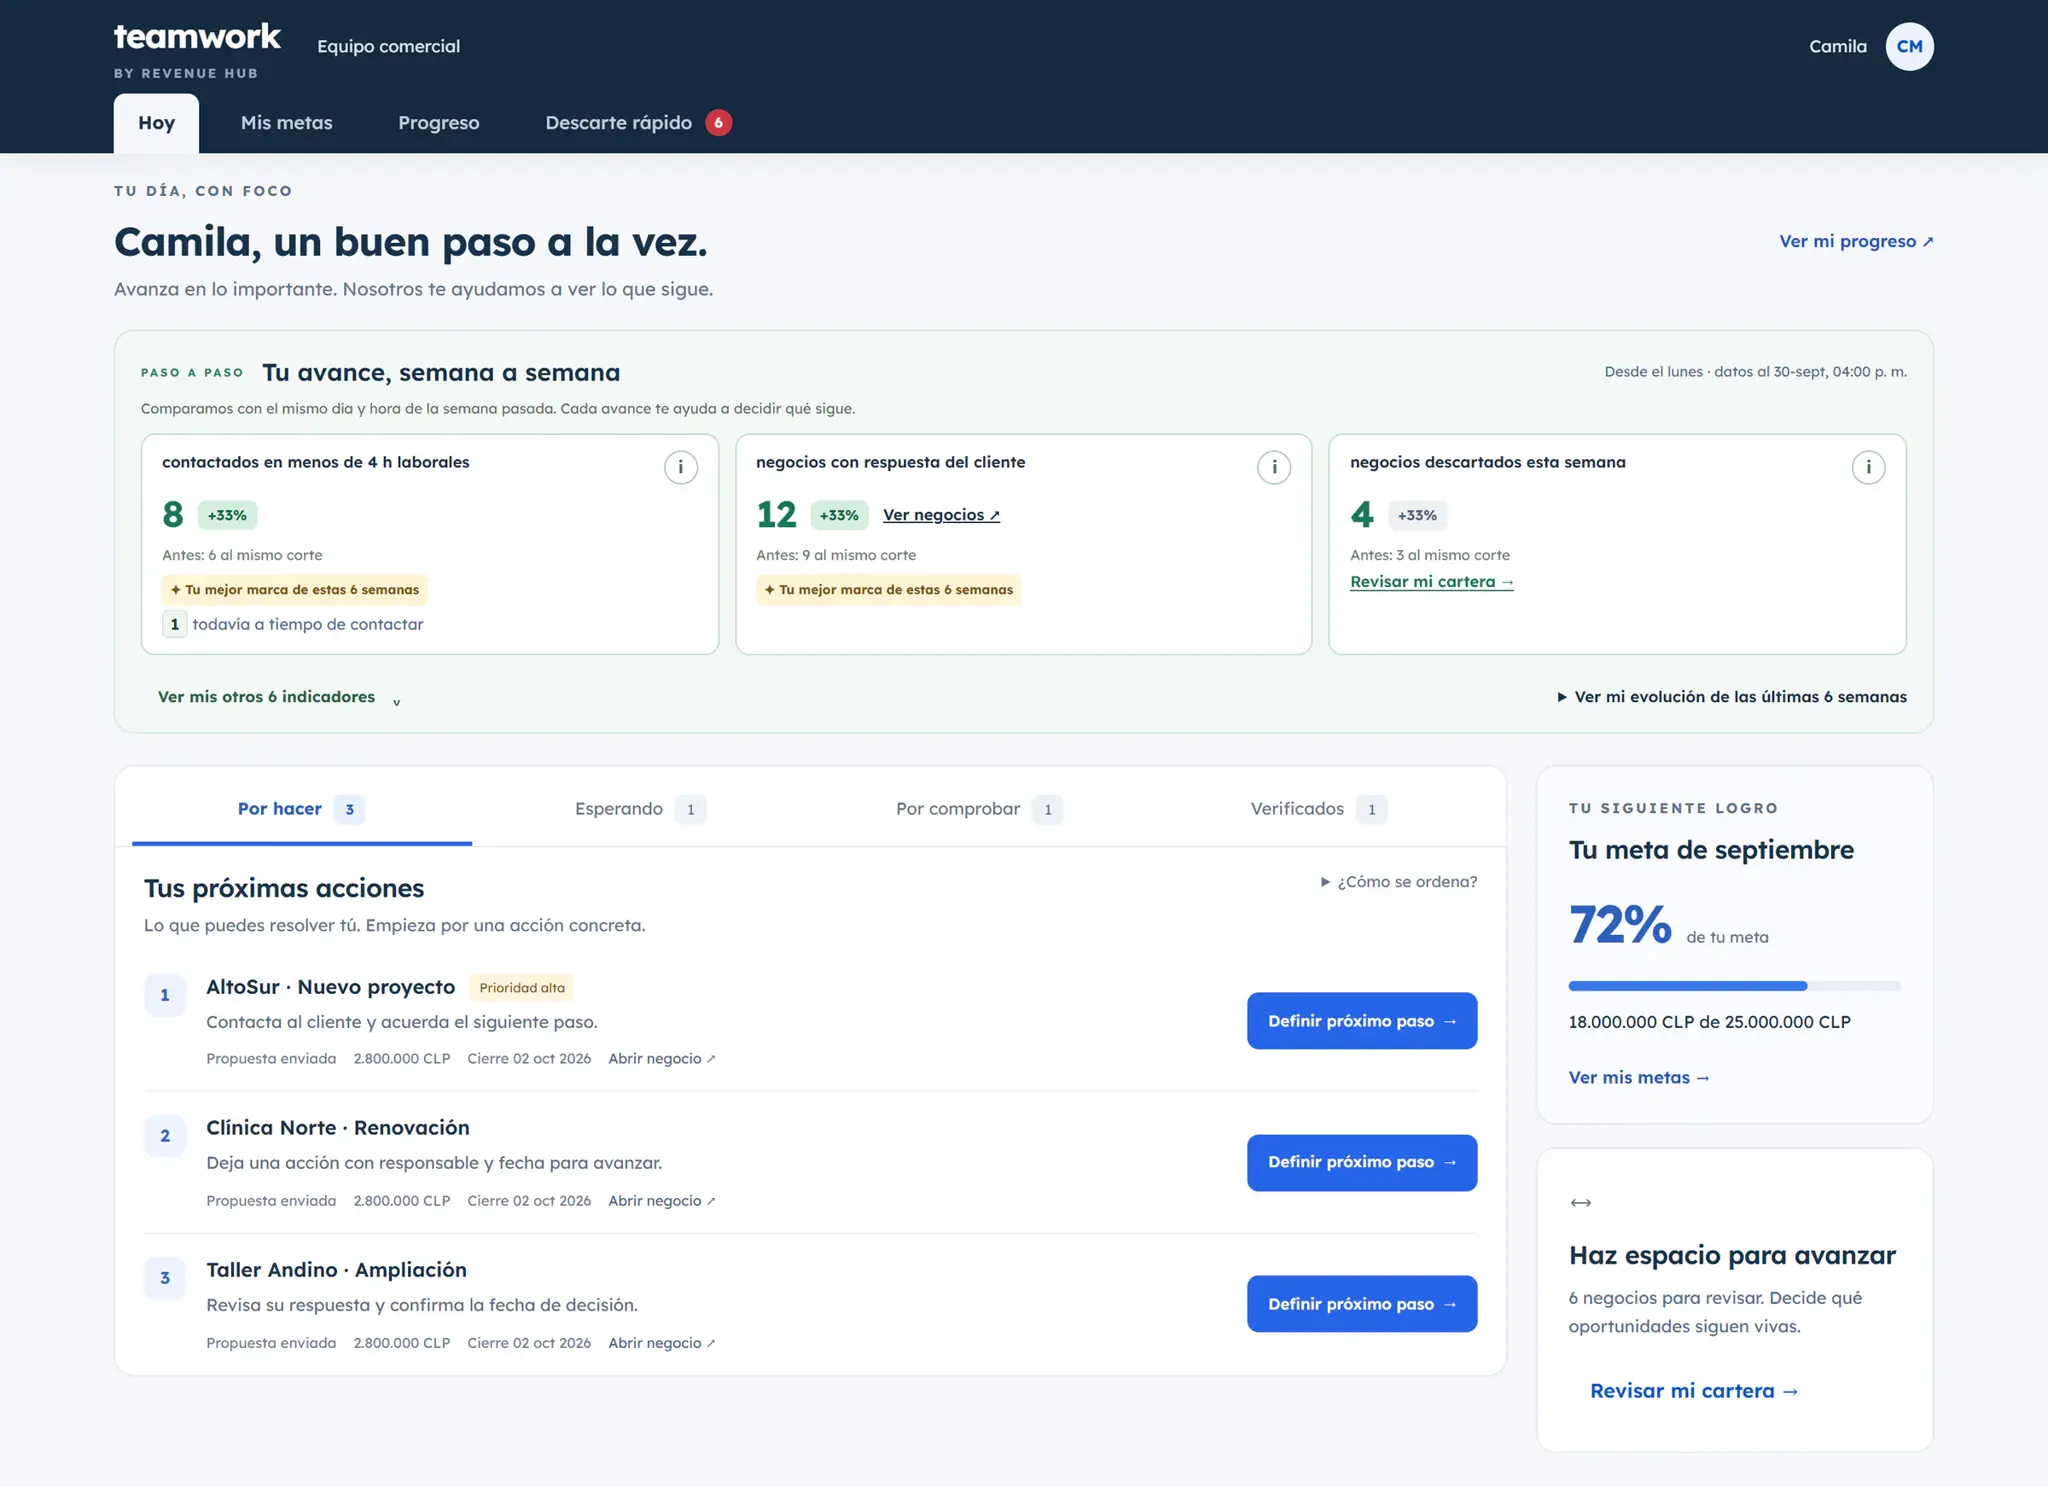Click the red 6 badge on Descarte rápido
Viewport: 2048px width, 1487px height.
click(718, 122)
